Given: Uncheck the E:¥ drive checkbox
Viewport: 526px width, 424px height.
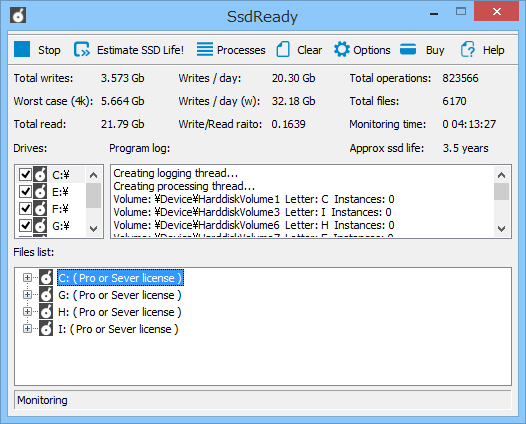Looking at the screenshot, I should 25,192.
